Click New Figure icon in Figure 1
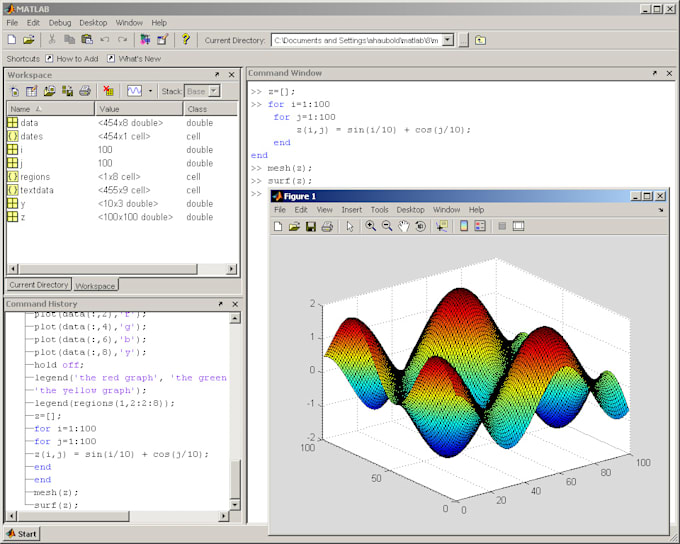The width and height of the screenshot is (680, 544). tap(278, 226)
